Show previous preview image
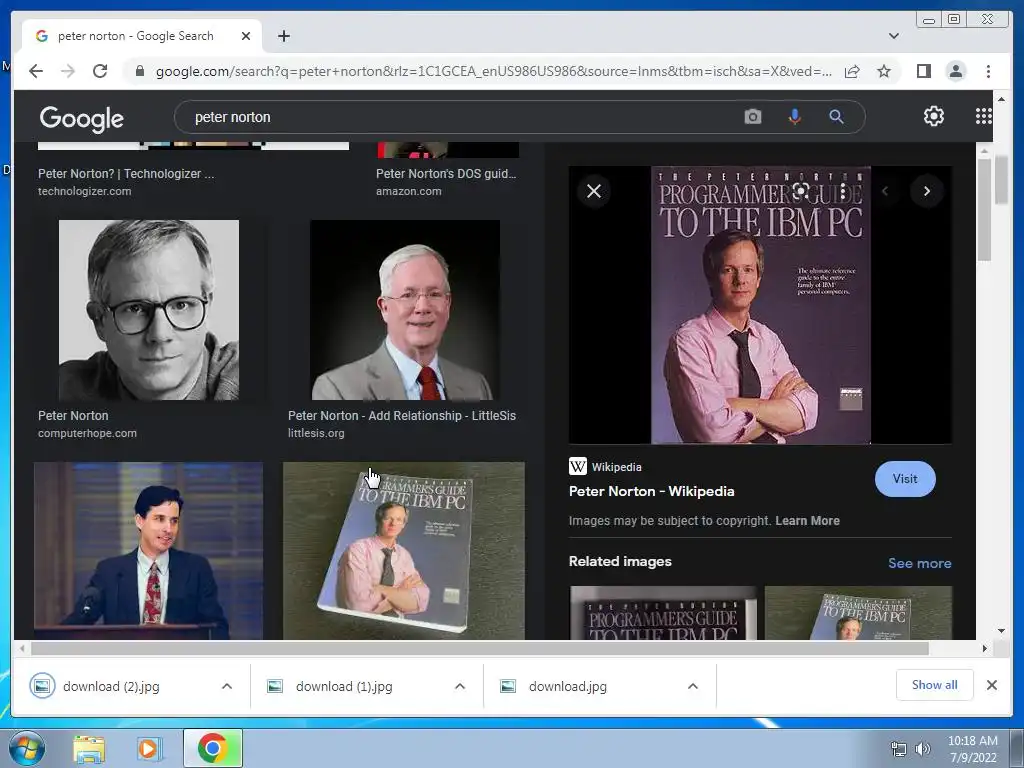The height and width of the screenshot is (768, 1024). pyautogui.click(x=886, y=191)
